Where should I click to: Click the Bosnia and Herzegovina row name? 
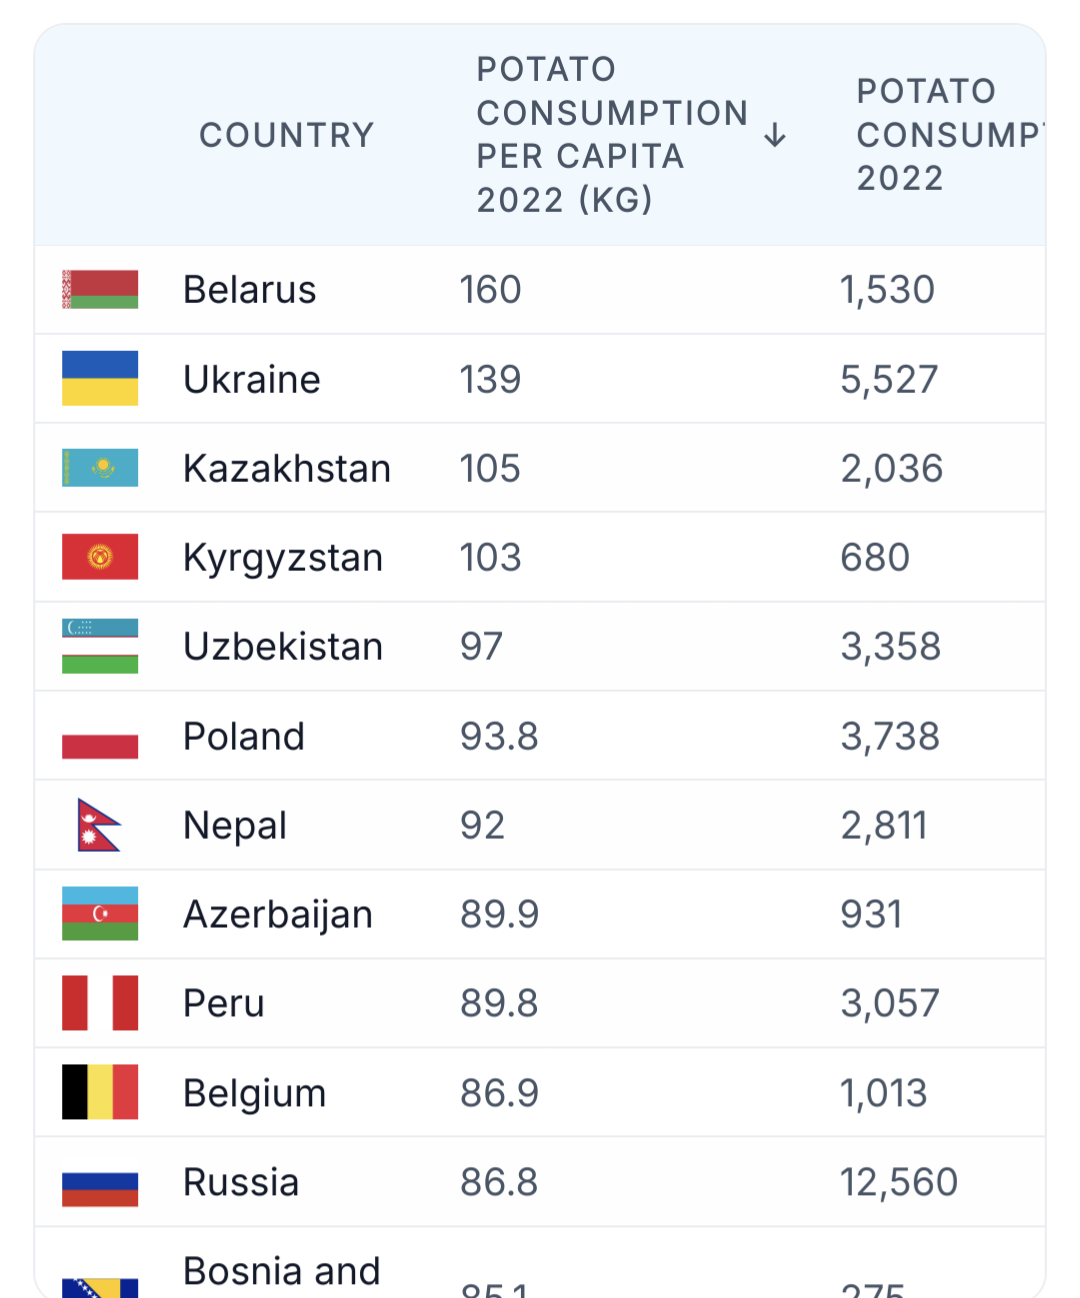[281, 1272]
